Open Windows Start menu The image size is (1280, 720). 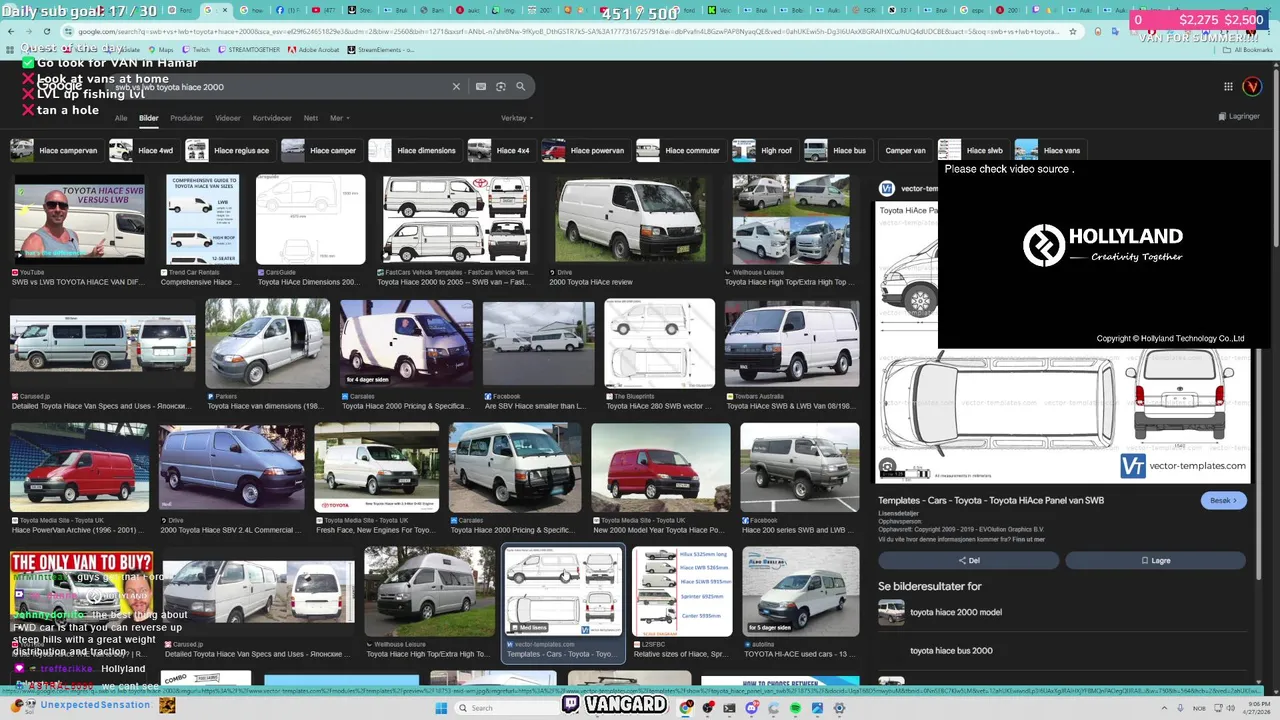coord(441,708)
